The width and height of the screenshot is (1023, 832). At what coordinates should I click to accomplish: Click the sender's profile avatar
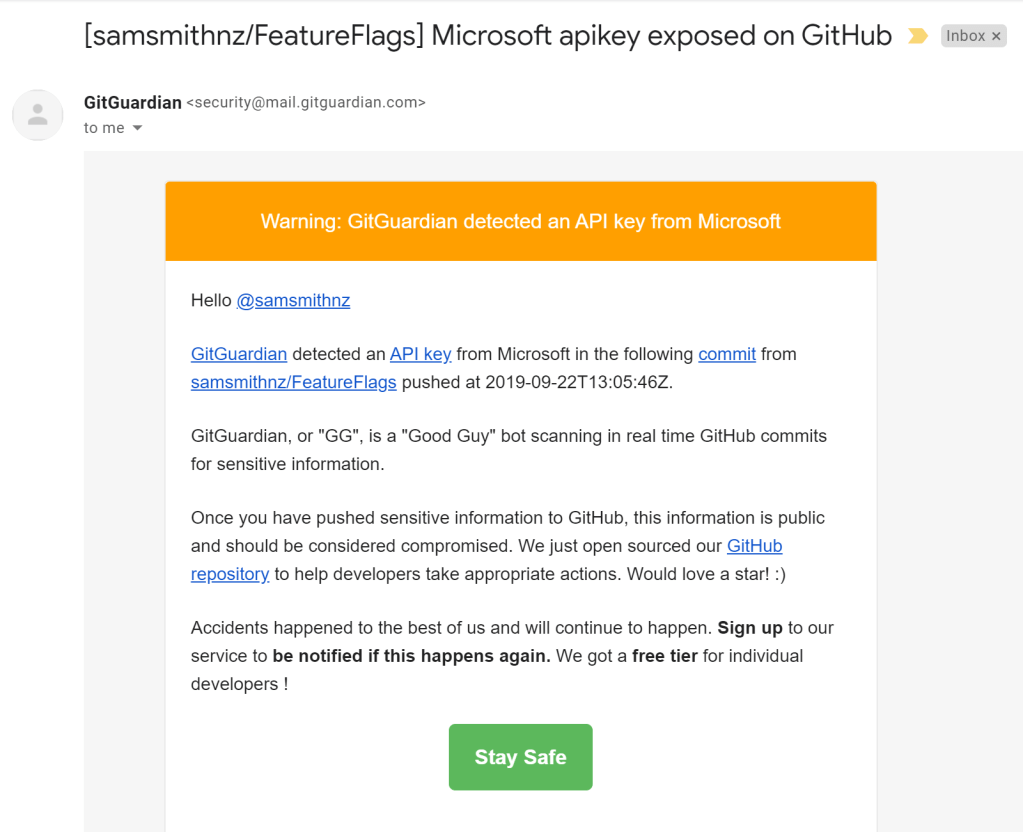click(x=38, y=115)
